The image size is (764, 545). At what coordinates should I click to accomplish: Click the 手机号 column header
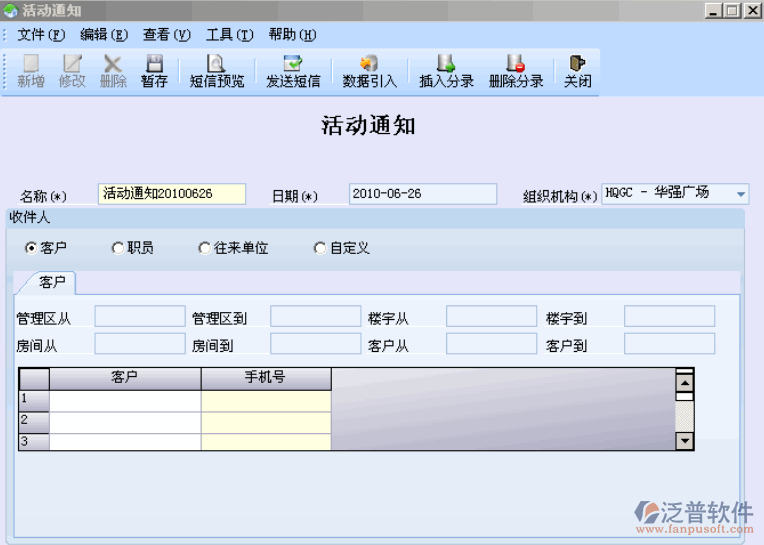point(266,378)
